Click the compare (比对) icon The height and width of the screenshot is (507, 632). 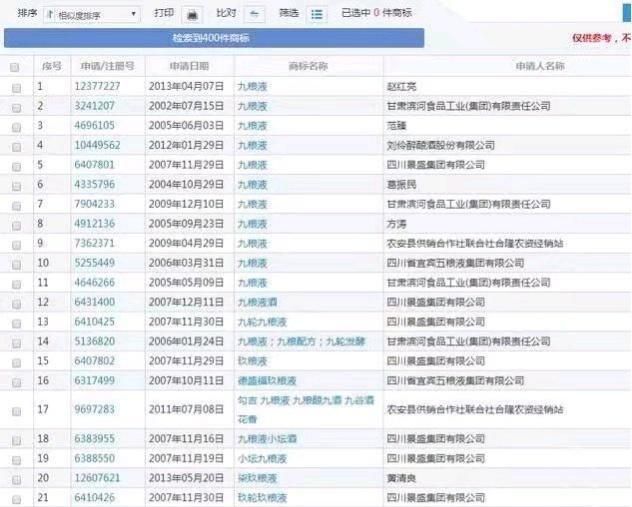click(254, 14)
